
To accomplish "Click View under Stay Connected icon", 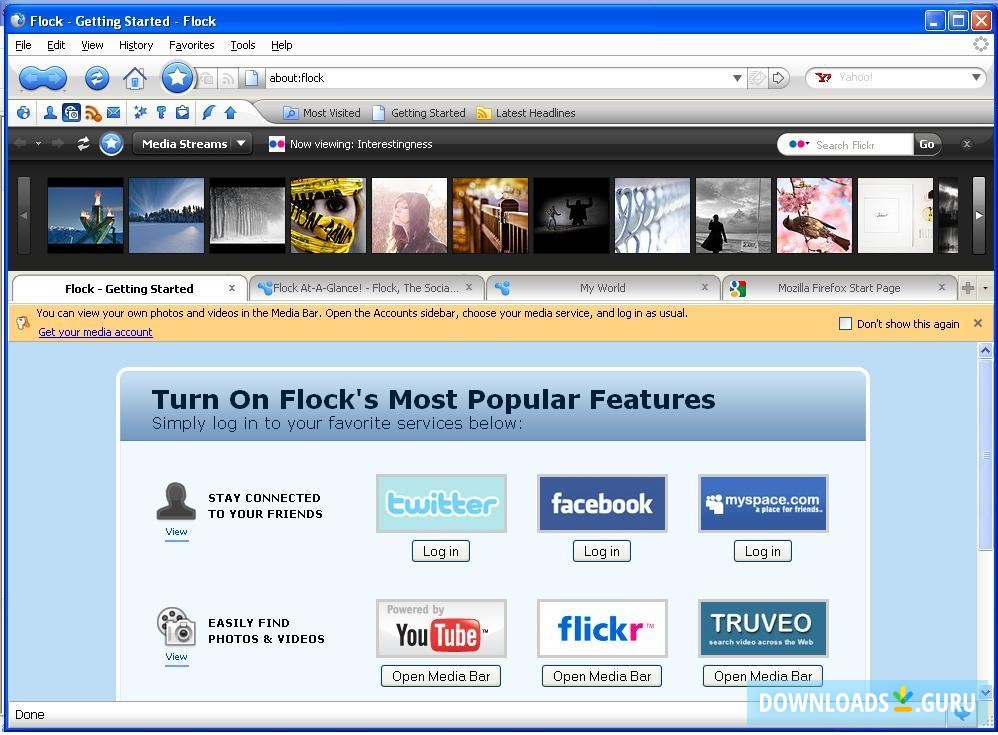I will (176, 532).
